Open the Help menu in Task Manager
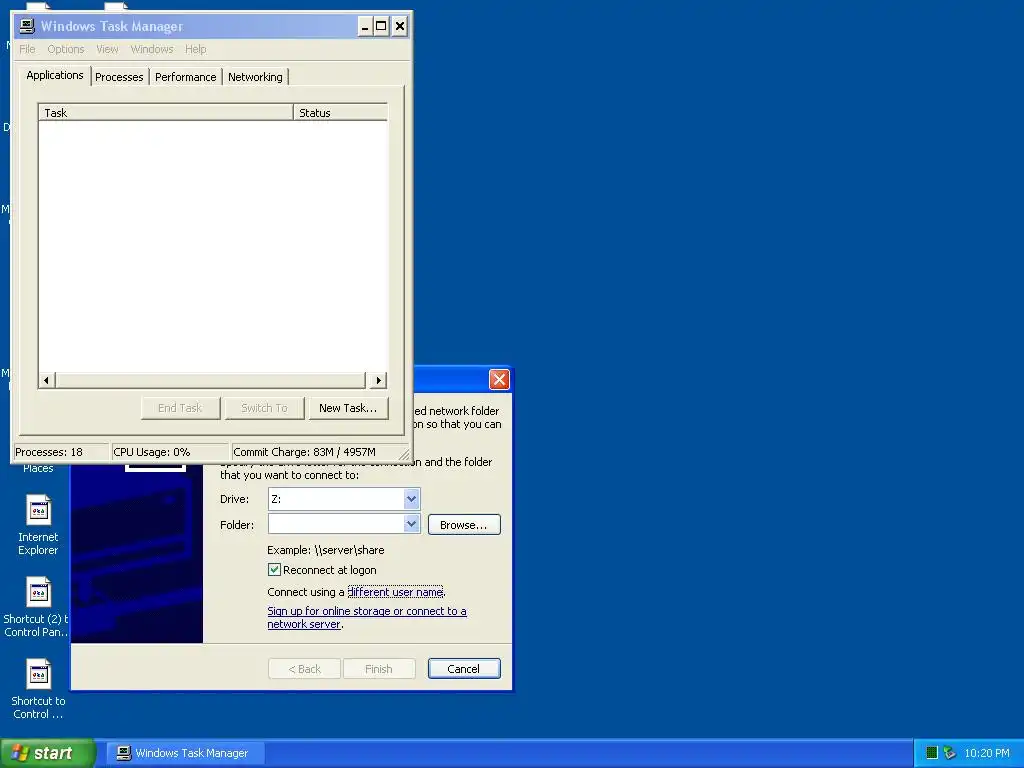Viewport: 1024px width, 768px height. (x=195, y=49)
